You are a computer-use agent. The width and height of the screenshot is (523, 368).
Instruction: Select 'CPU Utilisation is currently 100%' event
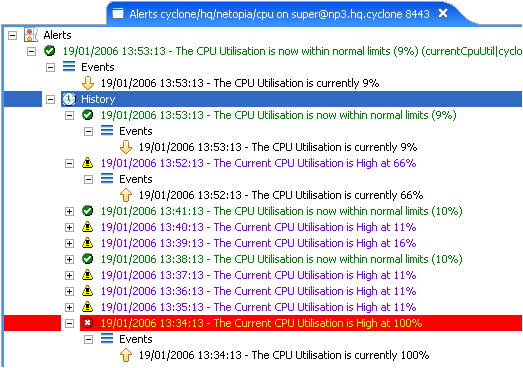(284, 355)
